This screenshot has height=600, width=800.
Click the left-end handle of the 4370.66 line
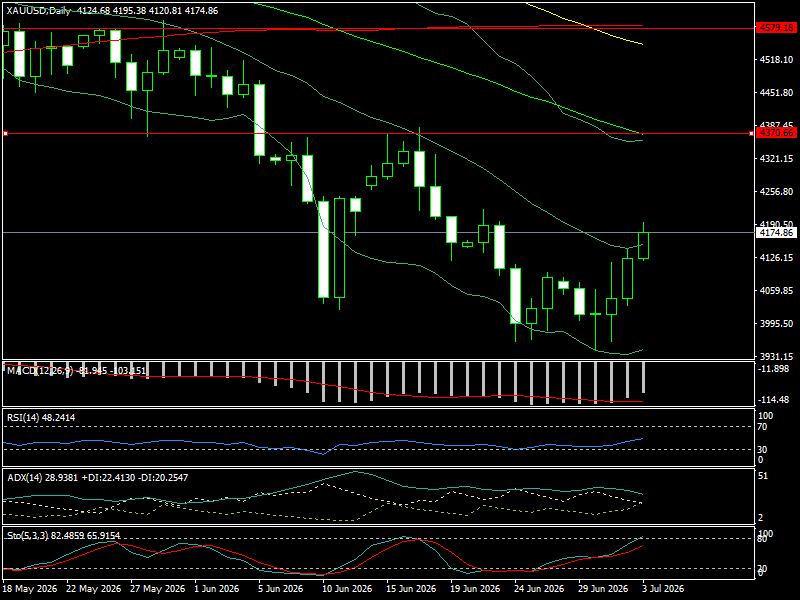click(x=5, y=134)
